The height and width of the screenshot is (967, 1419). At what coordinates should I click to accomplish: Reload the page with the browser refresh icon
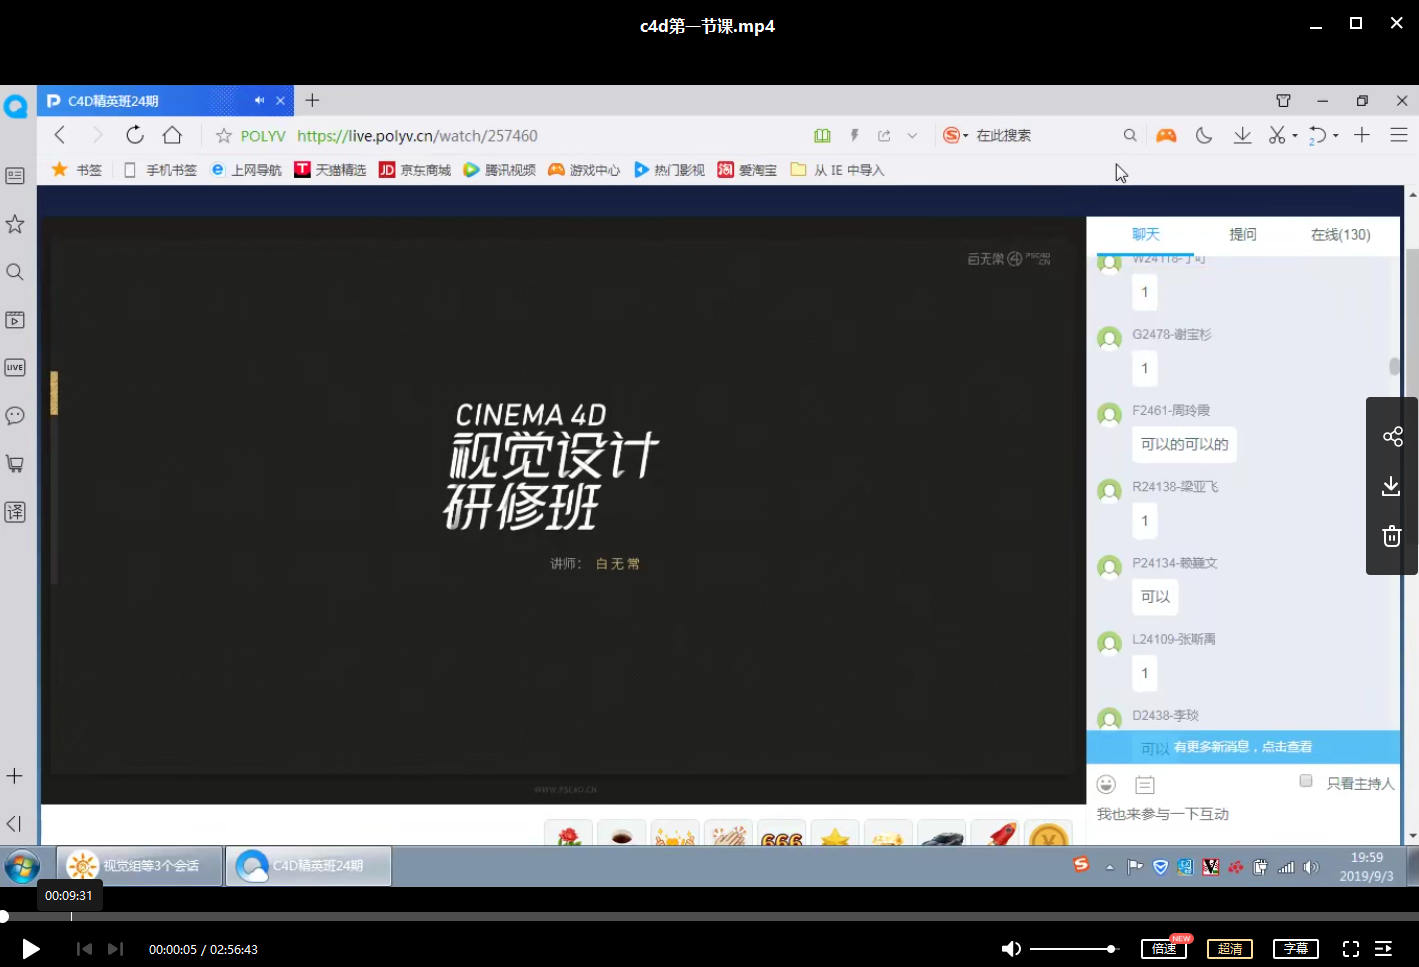pos(135,135)
